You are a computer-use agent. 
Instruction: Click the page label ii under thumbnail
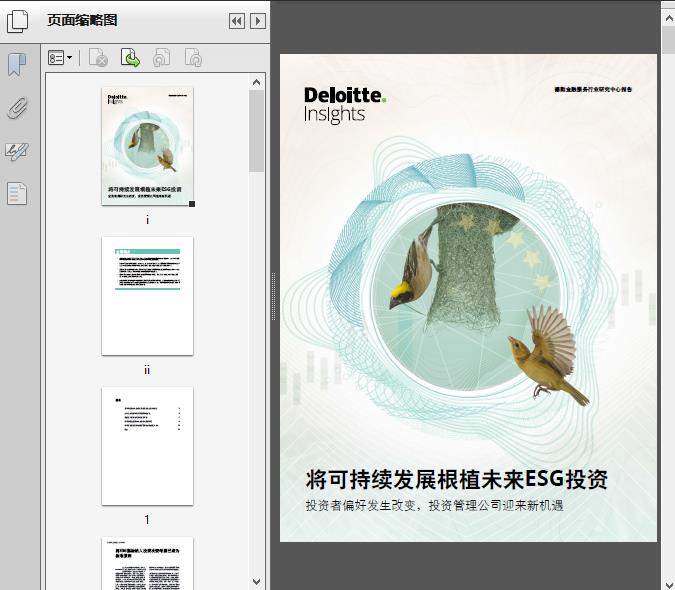147,370
